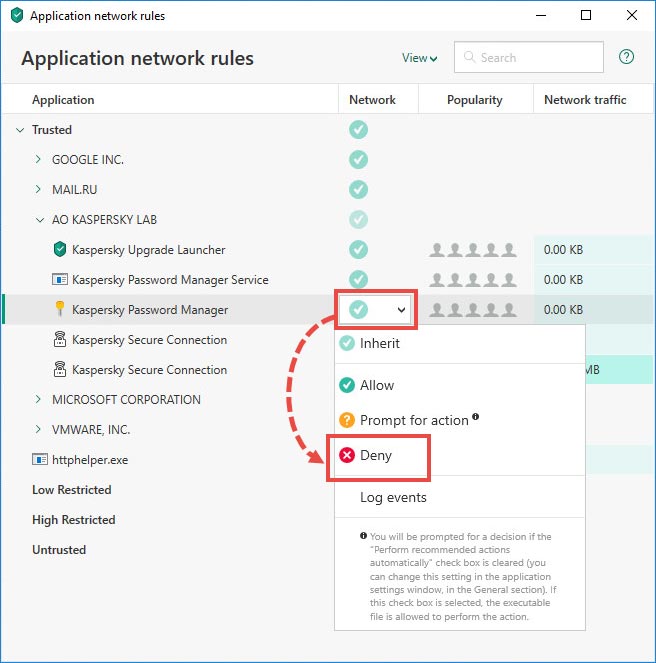The height and width of the screenshot is (663, 656).
Task: Expand the MICROSOFT CORPORATION group
Action: [x=38, y=399]
